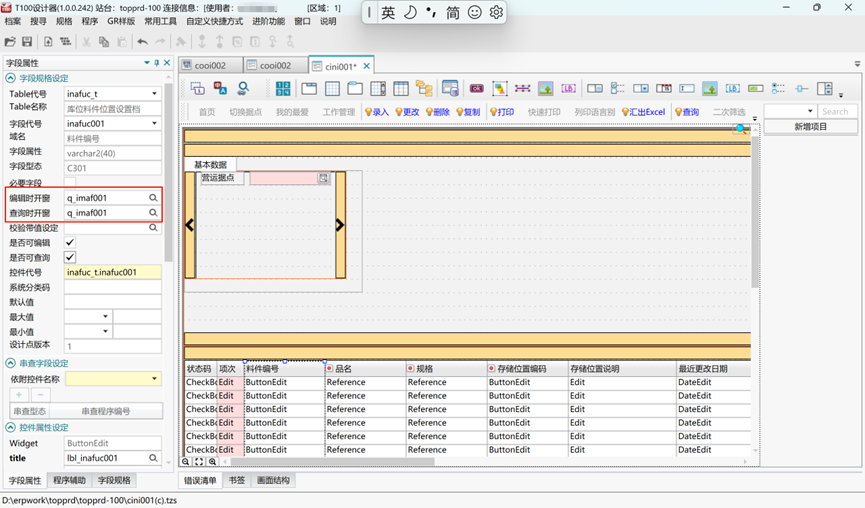Open the 错误清单 tab

(200, 480)
